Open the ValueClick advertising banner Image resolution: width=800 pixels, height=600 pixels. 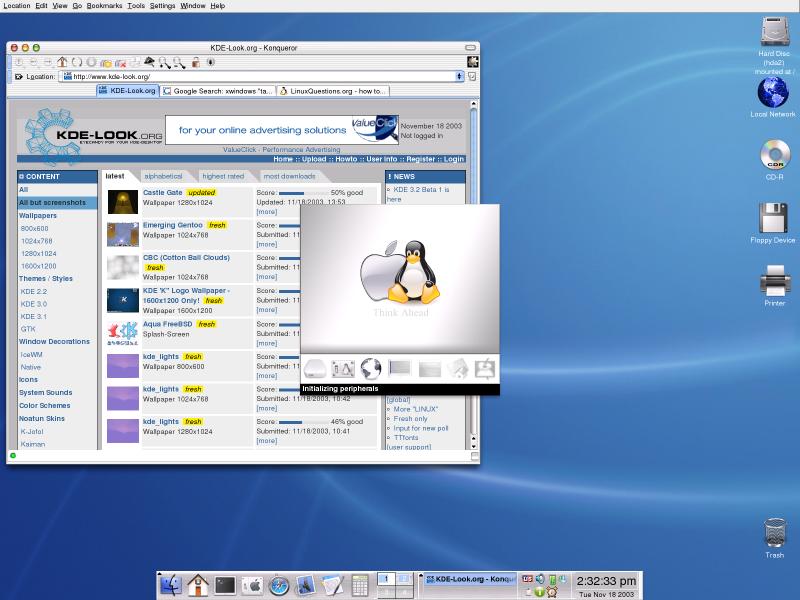tap(282, 130)
